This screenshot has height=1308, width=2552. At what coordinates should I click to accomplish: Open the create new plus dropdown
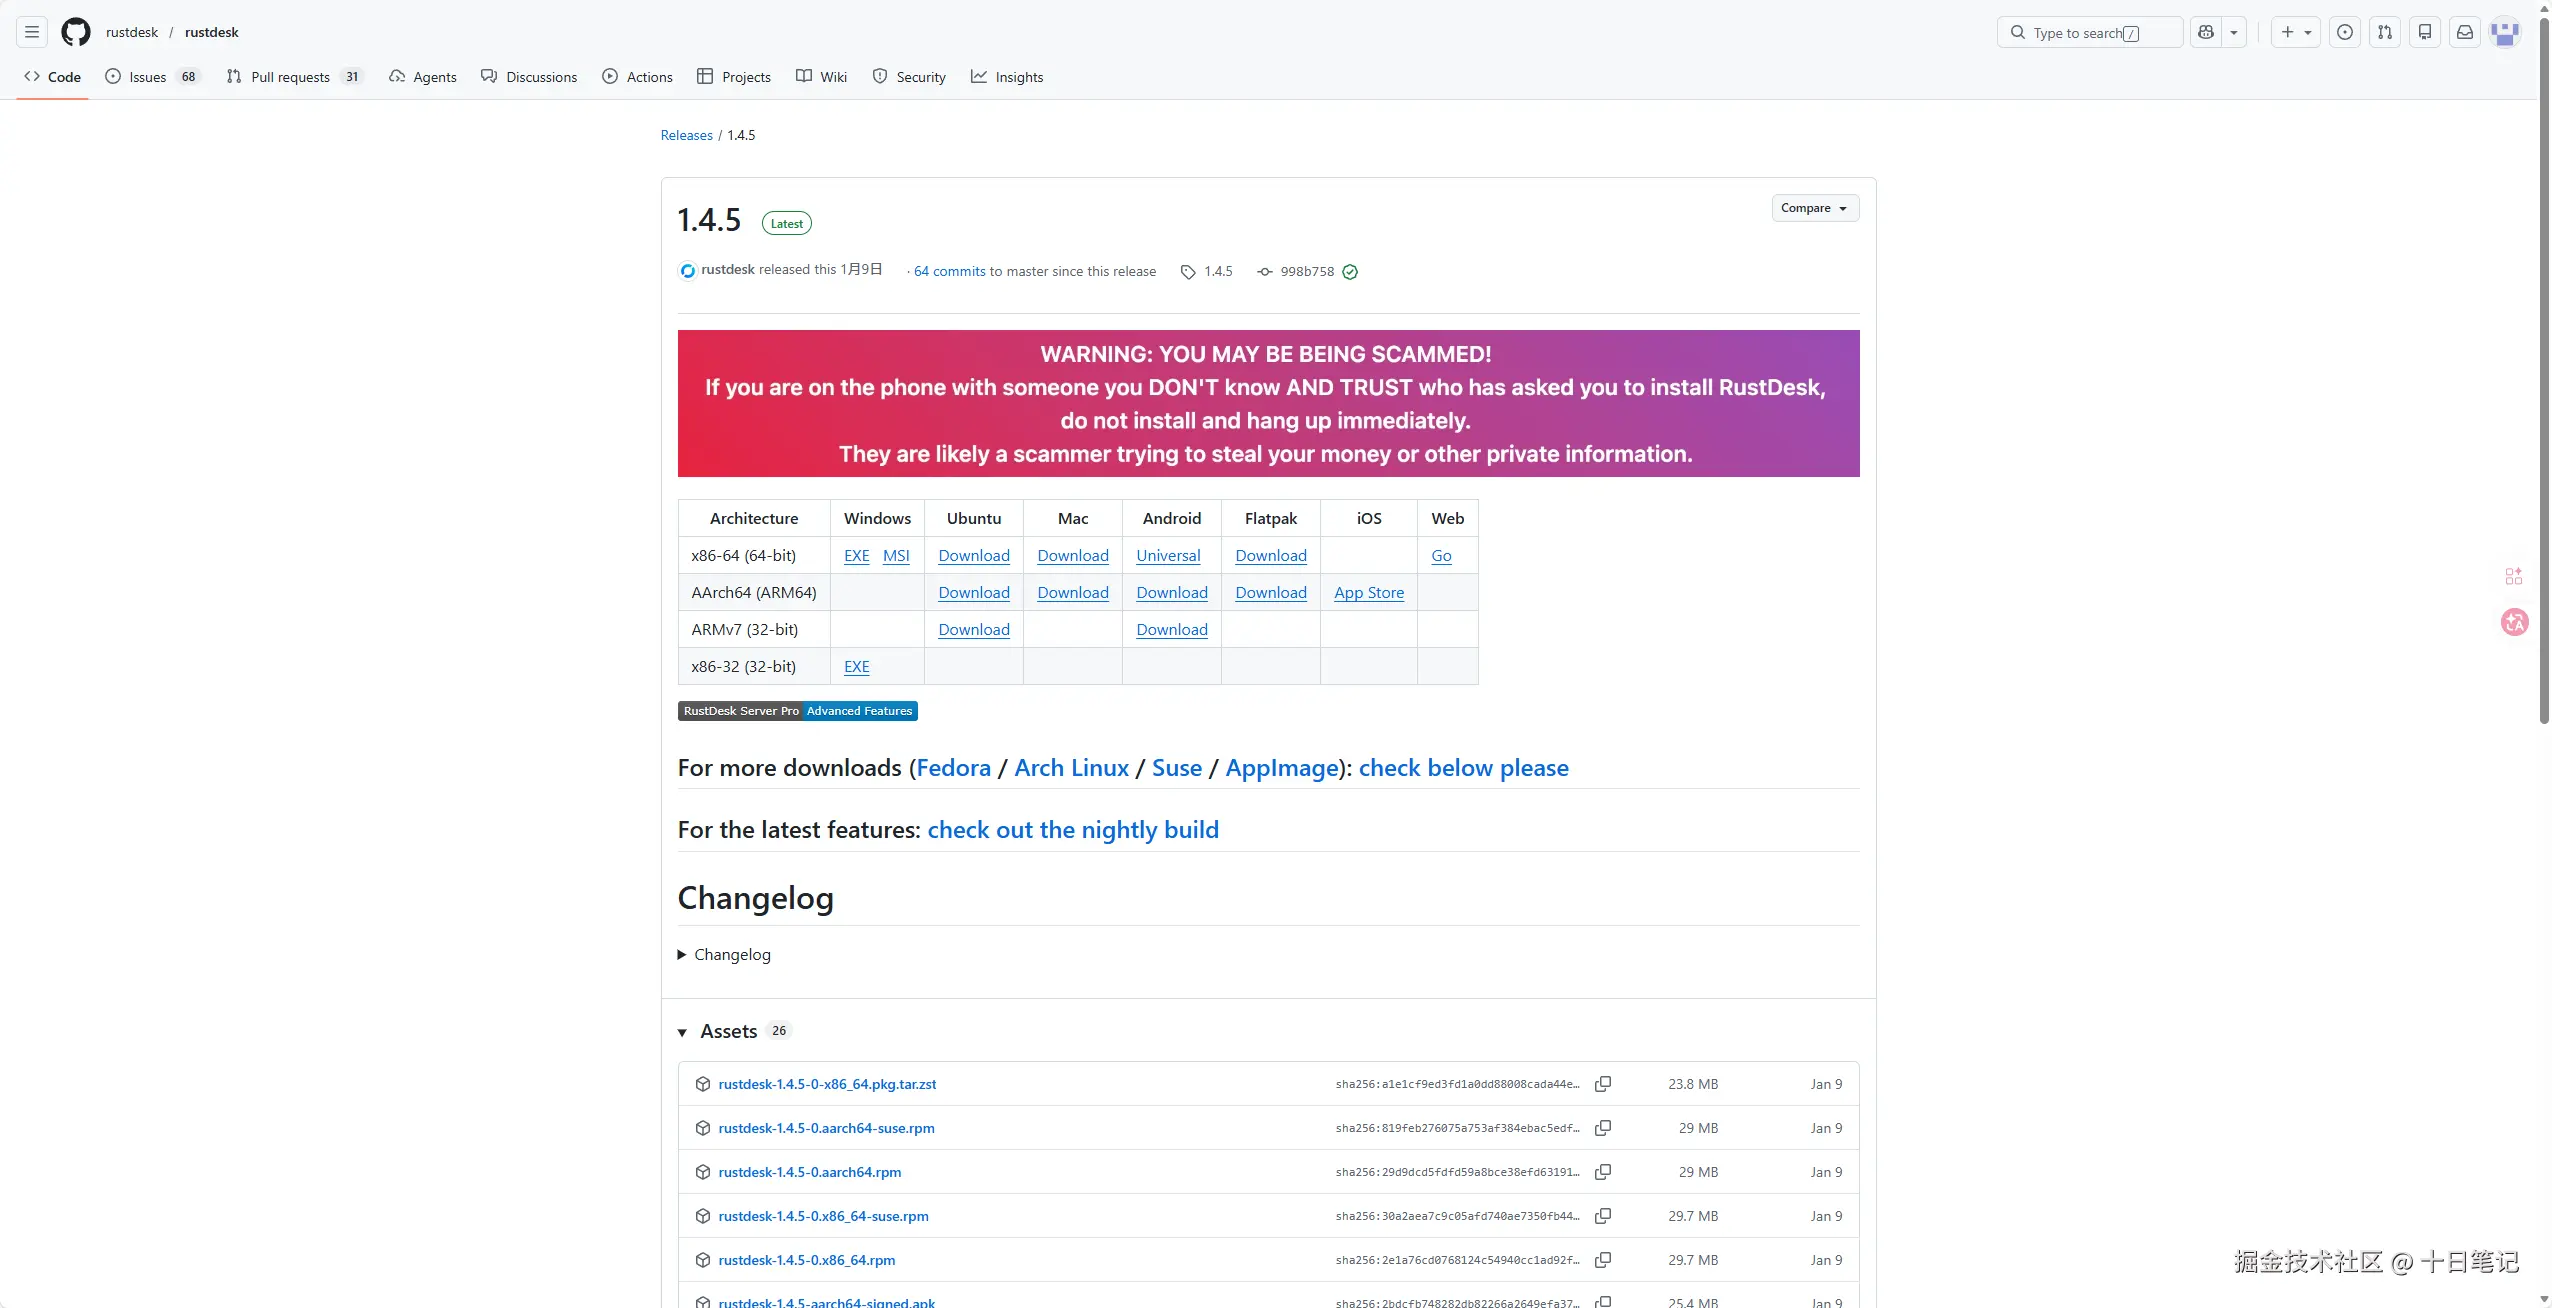tap(2295, 32)
